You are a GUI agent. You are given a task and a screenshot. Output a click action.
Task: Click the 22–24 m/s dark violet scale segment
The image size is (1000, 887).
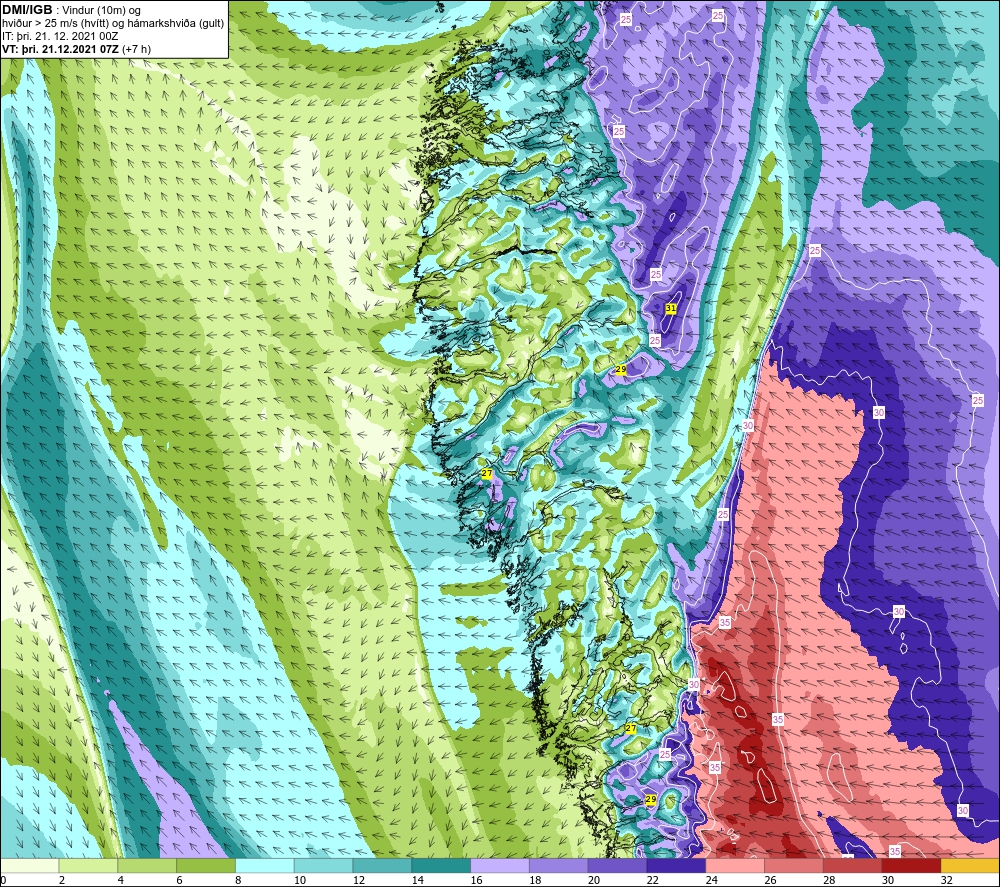point(676,866)
